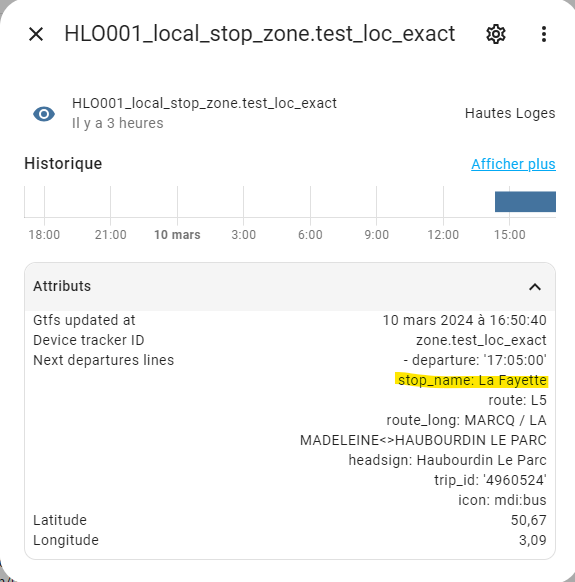Click the dialog title HLO001_local_stop_zone.test_loc_exact
The height and width of the screenshot is (582, 575).
259,34
